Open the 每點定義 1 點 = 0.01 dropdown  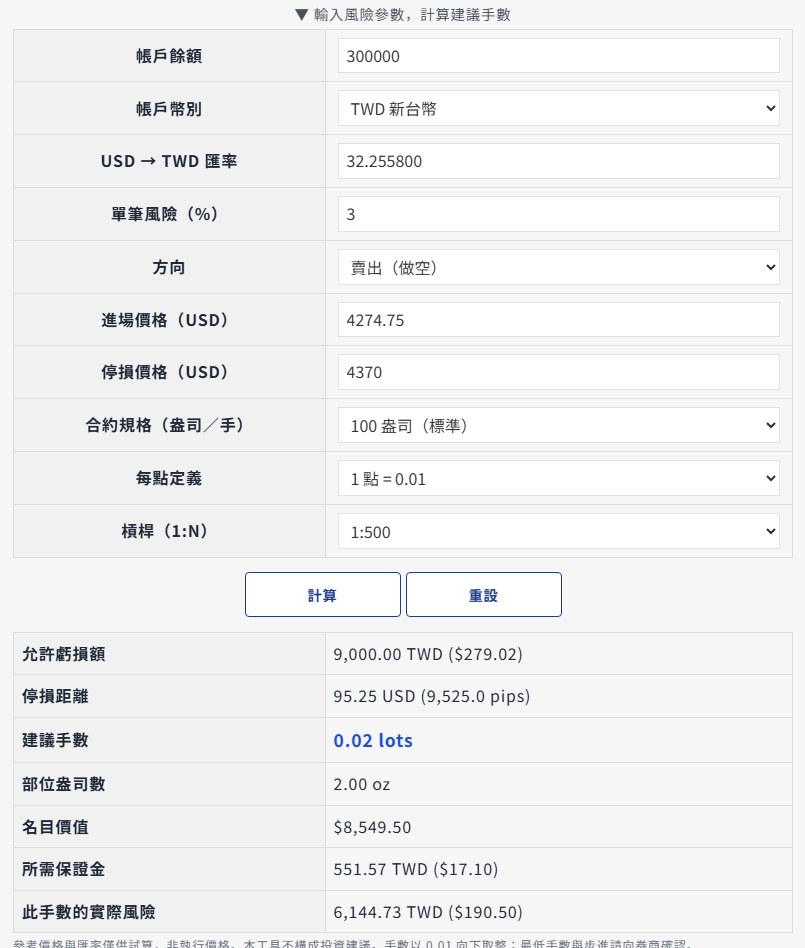558,478
